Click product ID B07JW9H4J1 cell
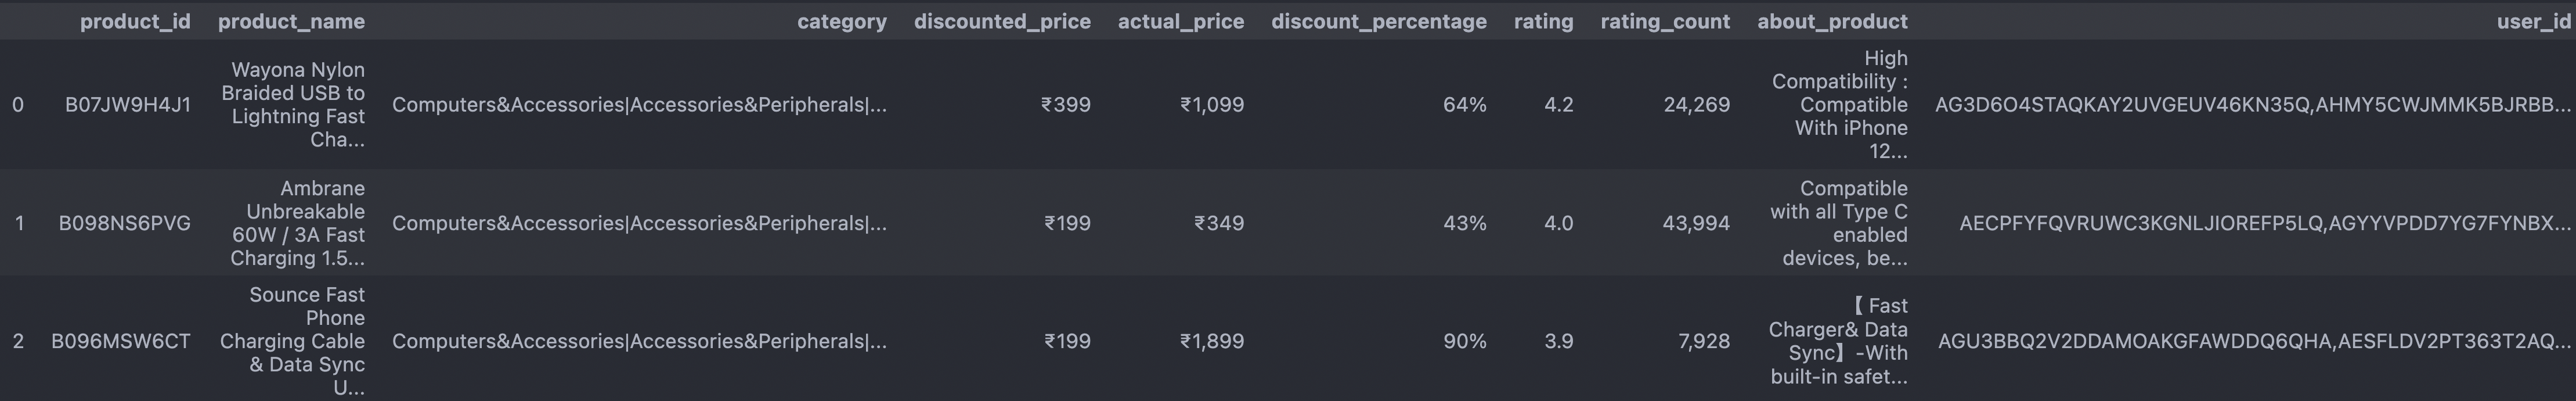The height and width of the screenshot is (401, 2576). pos(128,104)
